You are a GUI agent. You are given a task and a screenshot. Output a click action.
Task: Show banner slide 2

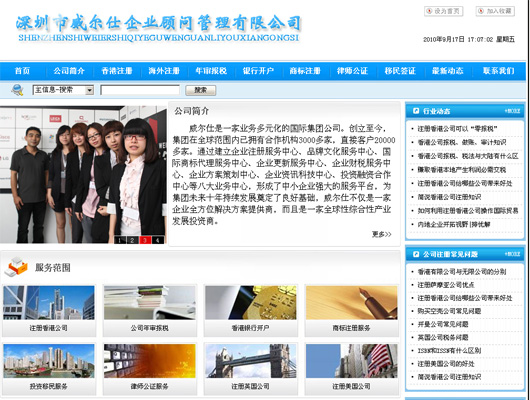pyautogui.click(x=132, y=240)
